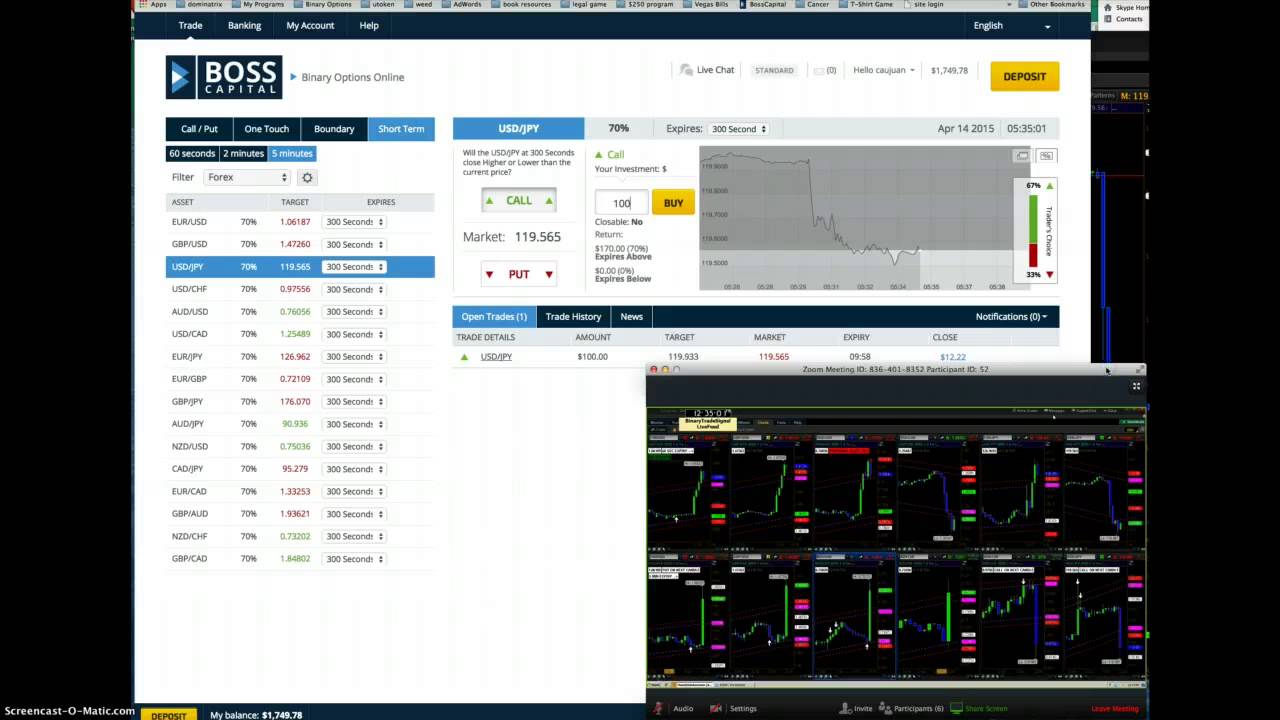Click the USD/JPY open trade link
The image size is (1280, 720).
click(x=496, y=357)
